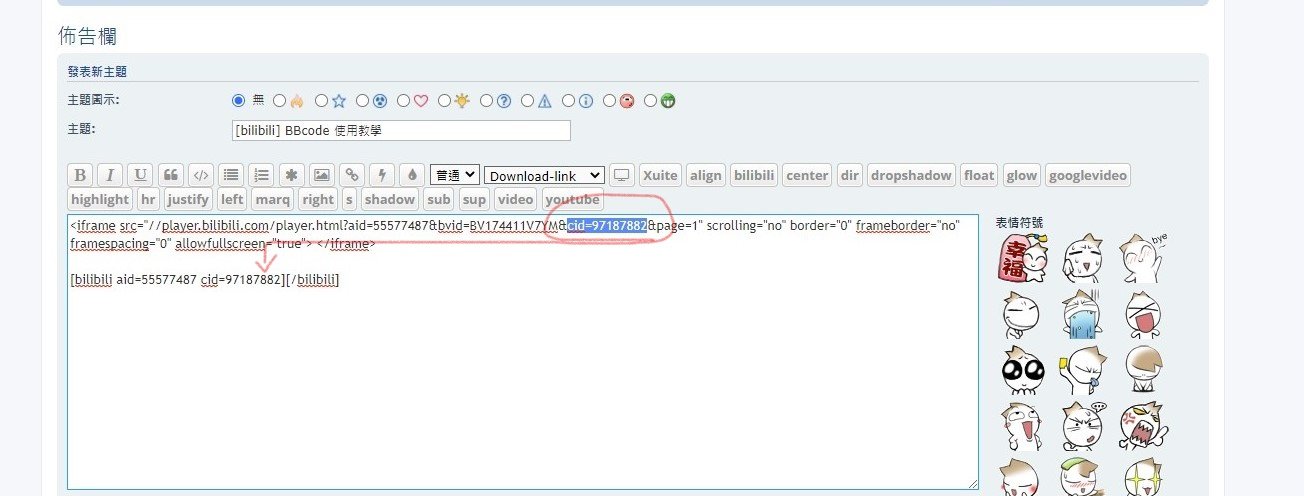Open the 普通 font size dropdown
Image resolution: width=1304 pixels, height=496 pixels.
[x=455, y=175]
